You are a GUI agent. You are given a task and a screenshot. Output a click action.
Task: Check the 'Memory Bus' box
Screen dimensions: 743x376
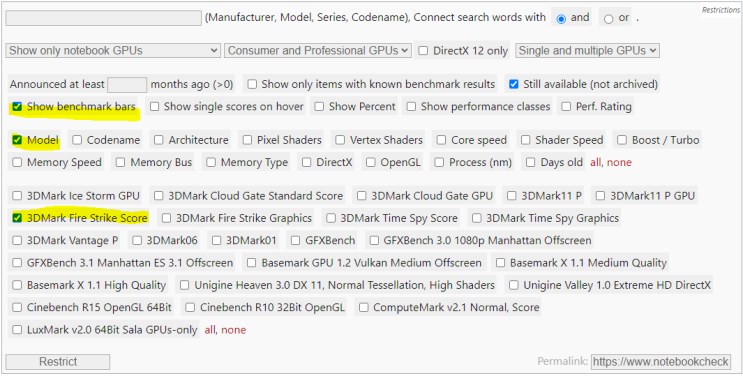120,163
